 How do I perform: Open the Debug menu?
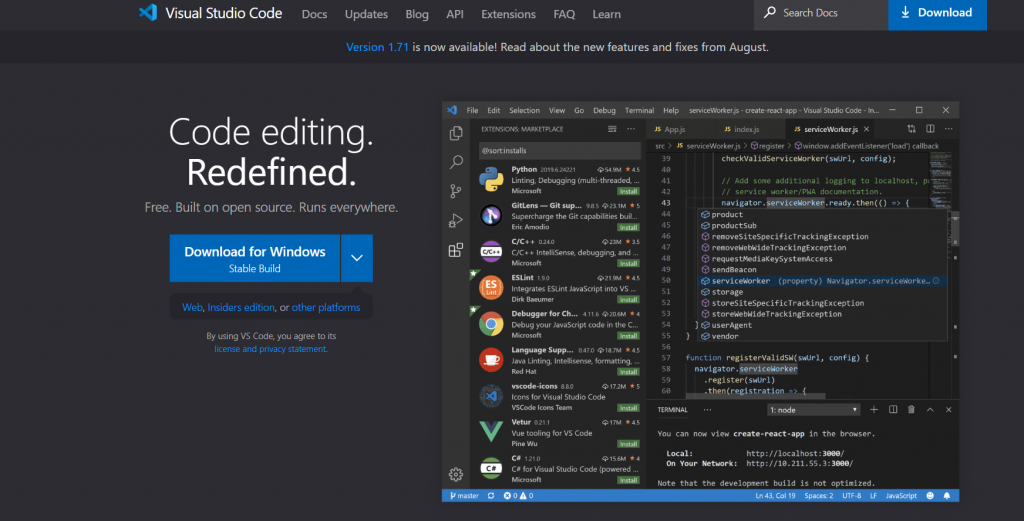pos(604,110)
